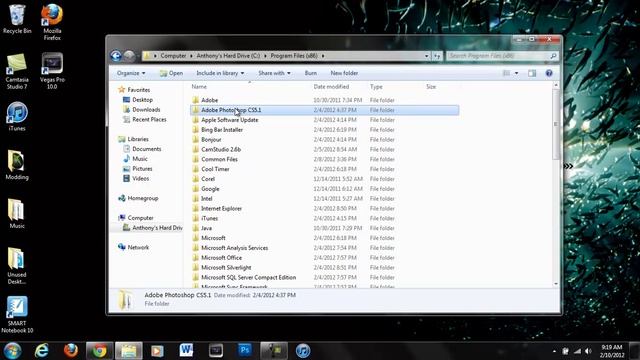Viewport: 640px width, 360px height.
Task: Show hidden system tray icons arrow
Action: pos(554,351)
